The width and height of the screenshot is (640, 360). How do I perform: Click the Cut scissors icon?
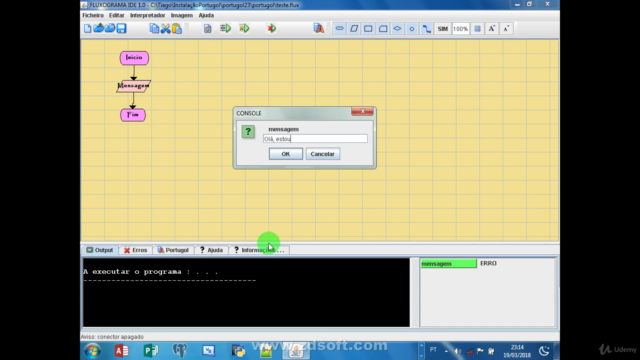coord(165,28)
